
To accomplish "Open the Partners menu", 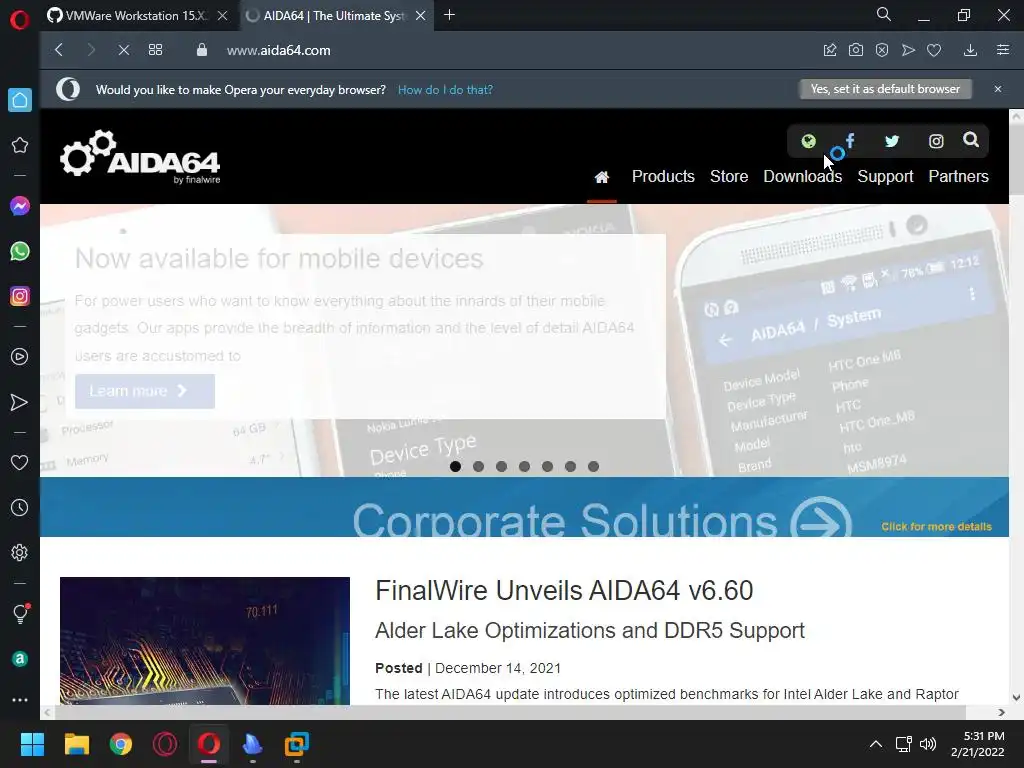I will (958, 176).
